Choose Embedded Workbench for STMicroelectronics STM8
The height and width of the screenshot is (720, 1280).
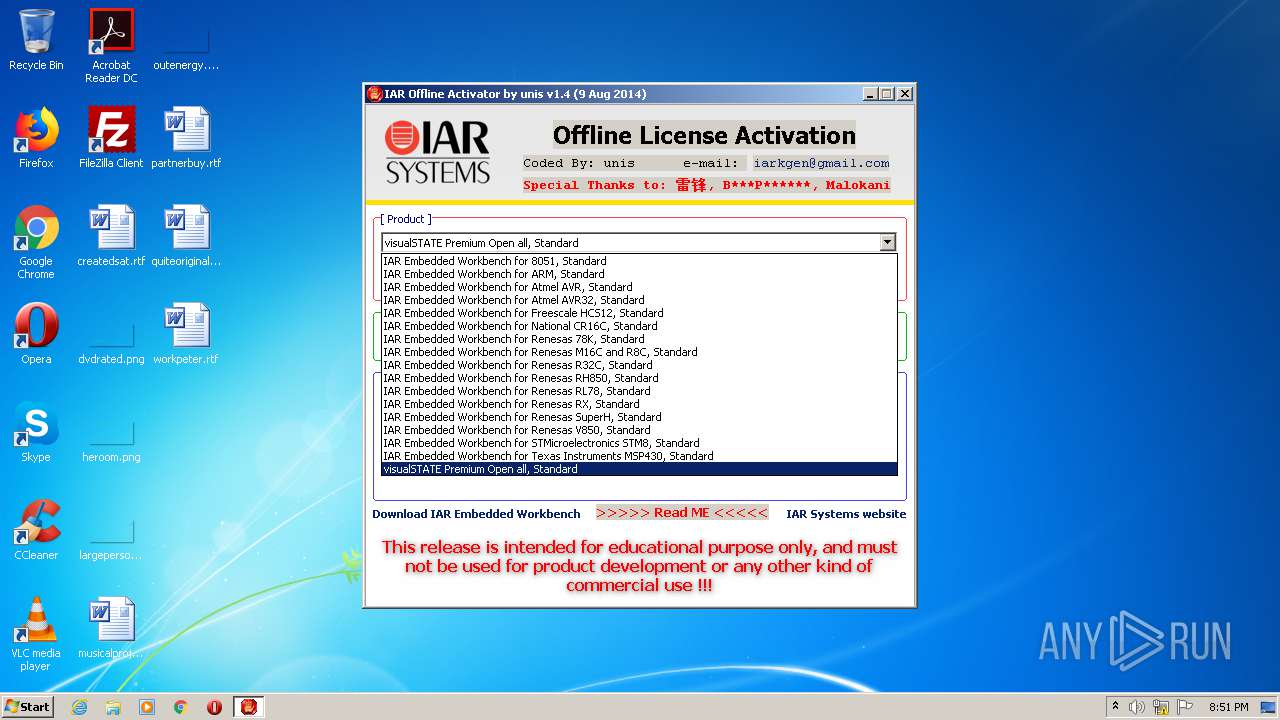click(639, 443)
